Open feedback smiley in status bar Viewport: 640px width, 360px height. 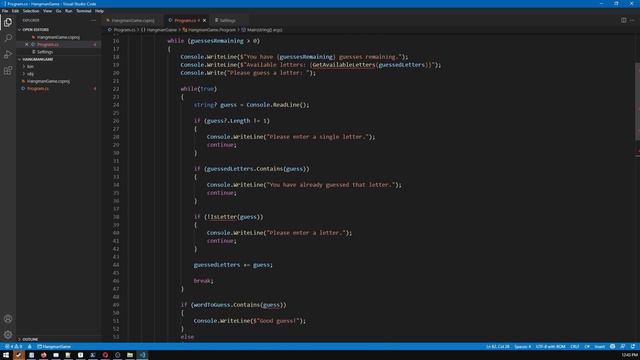pos(612,347)
